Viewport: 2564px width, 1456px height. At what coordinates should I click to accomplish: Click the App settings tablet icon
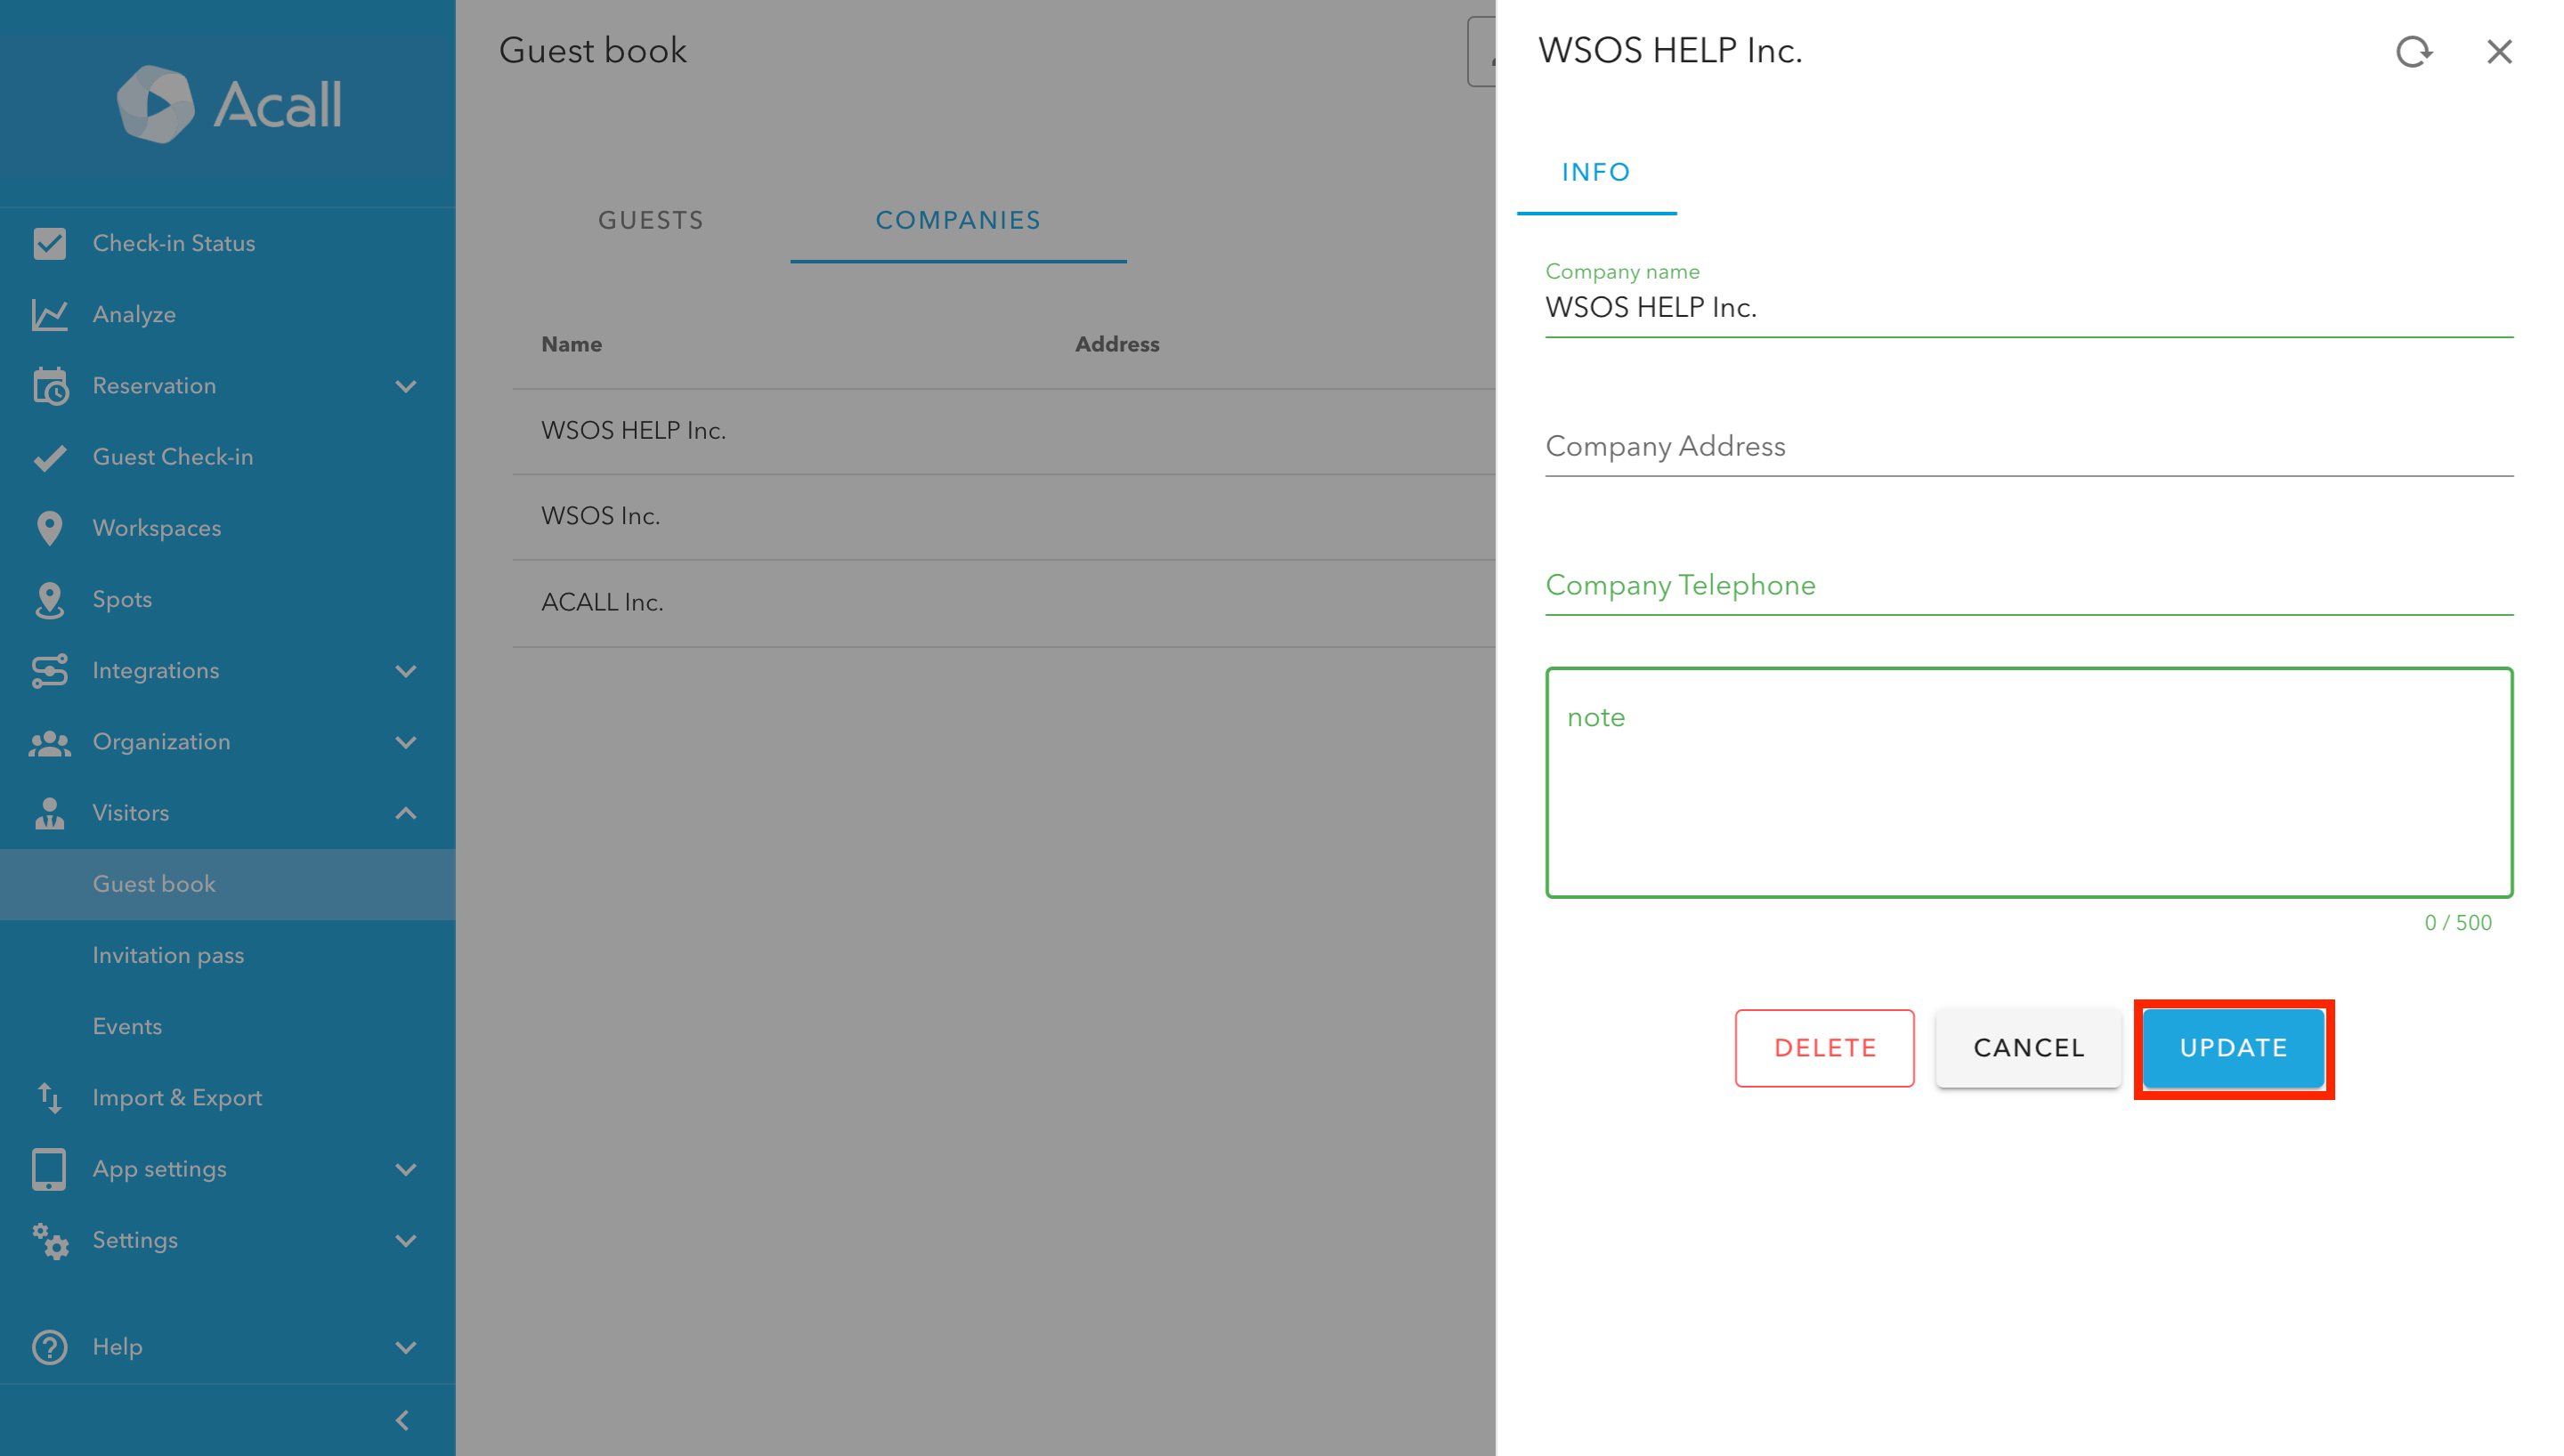pos(49,1168)
